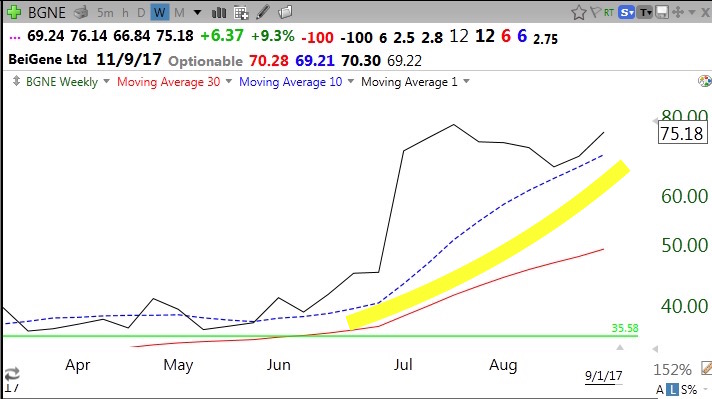Click the 9/1/17 date label
The width and height of the screenshot is (712, 399).
[603, 376]
